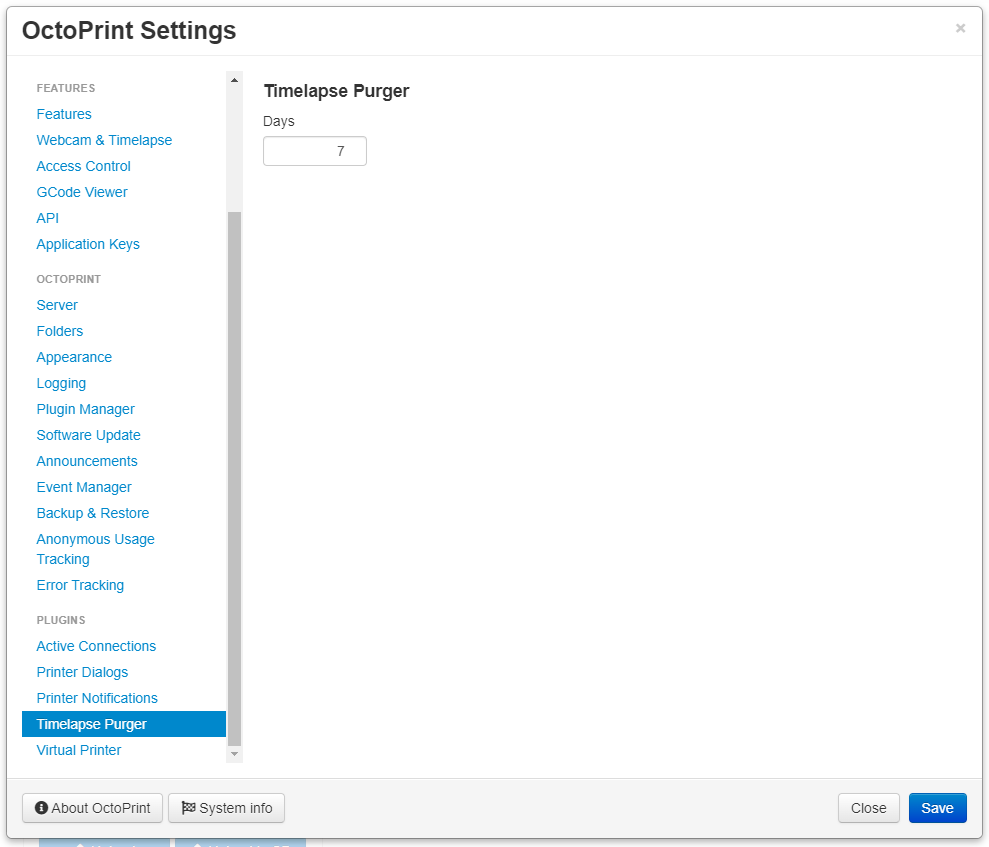Select Event Manager section
This screenshot has height=847, width=989.
click(84, 487)
